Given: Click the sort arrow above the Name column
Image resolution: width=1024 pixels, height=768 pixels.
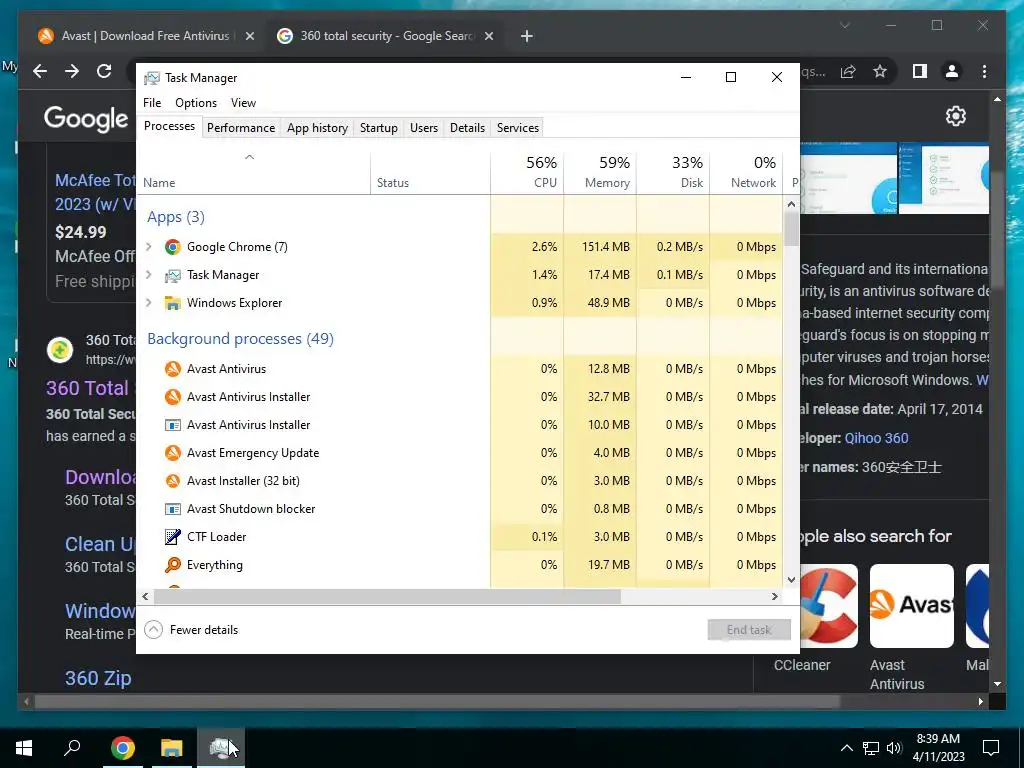Looking at the screenshot, I should click(x=249, y=157).
